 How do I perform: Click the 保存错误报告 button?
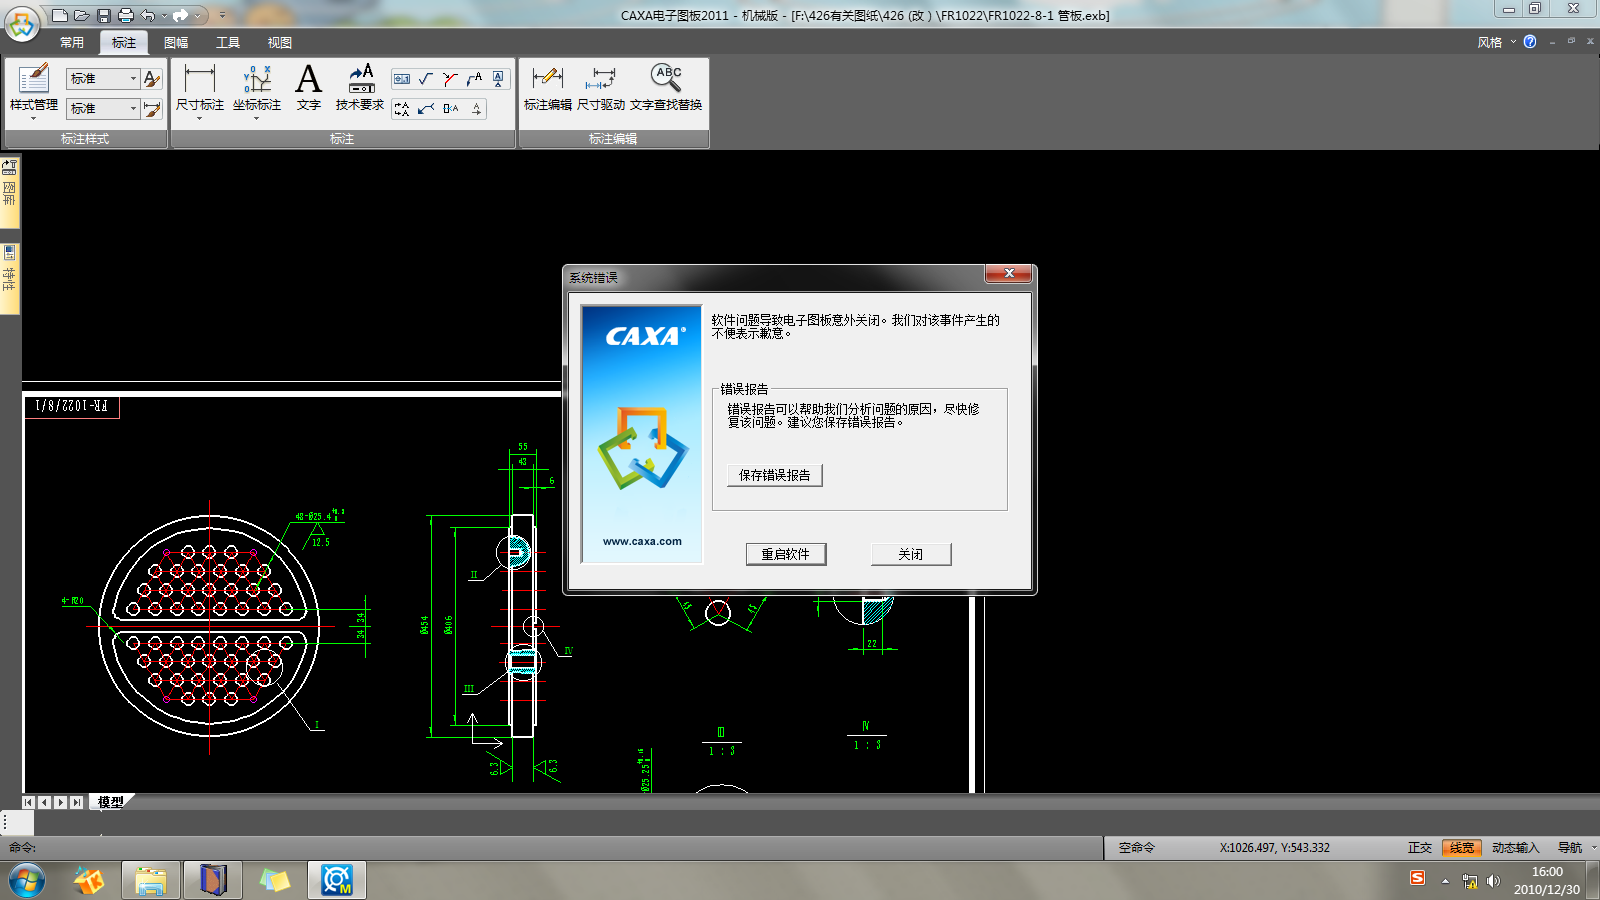[775, 475]
